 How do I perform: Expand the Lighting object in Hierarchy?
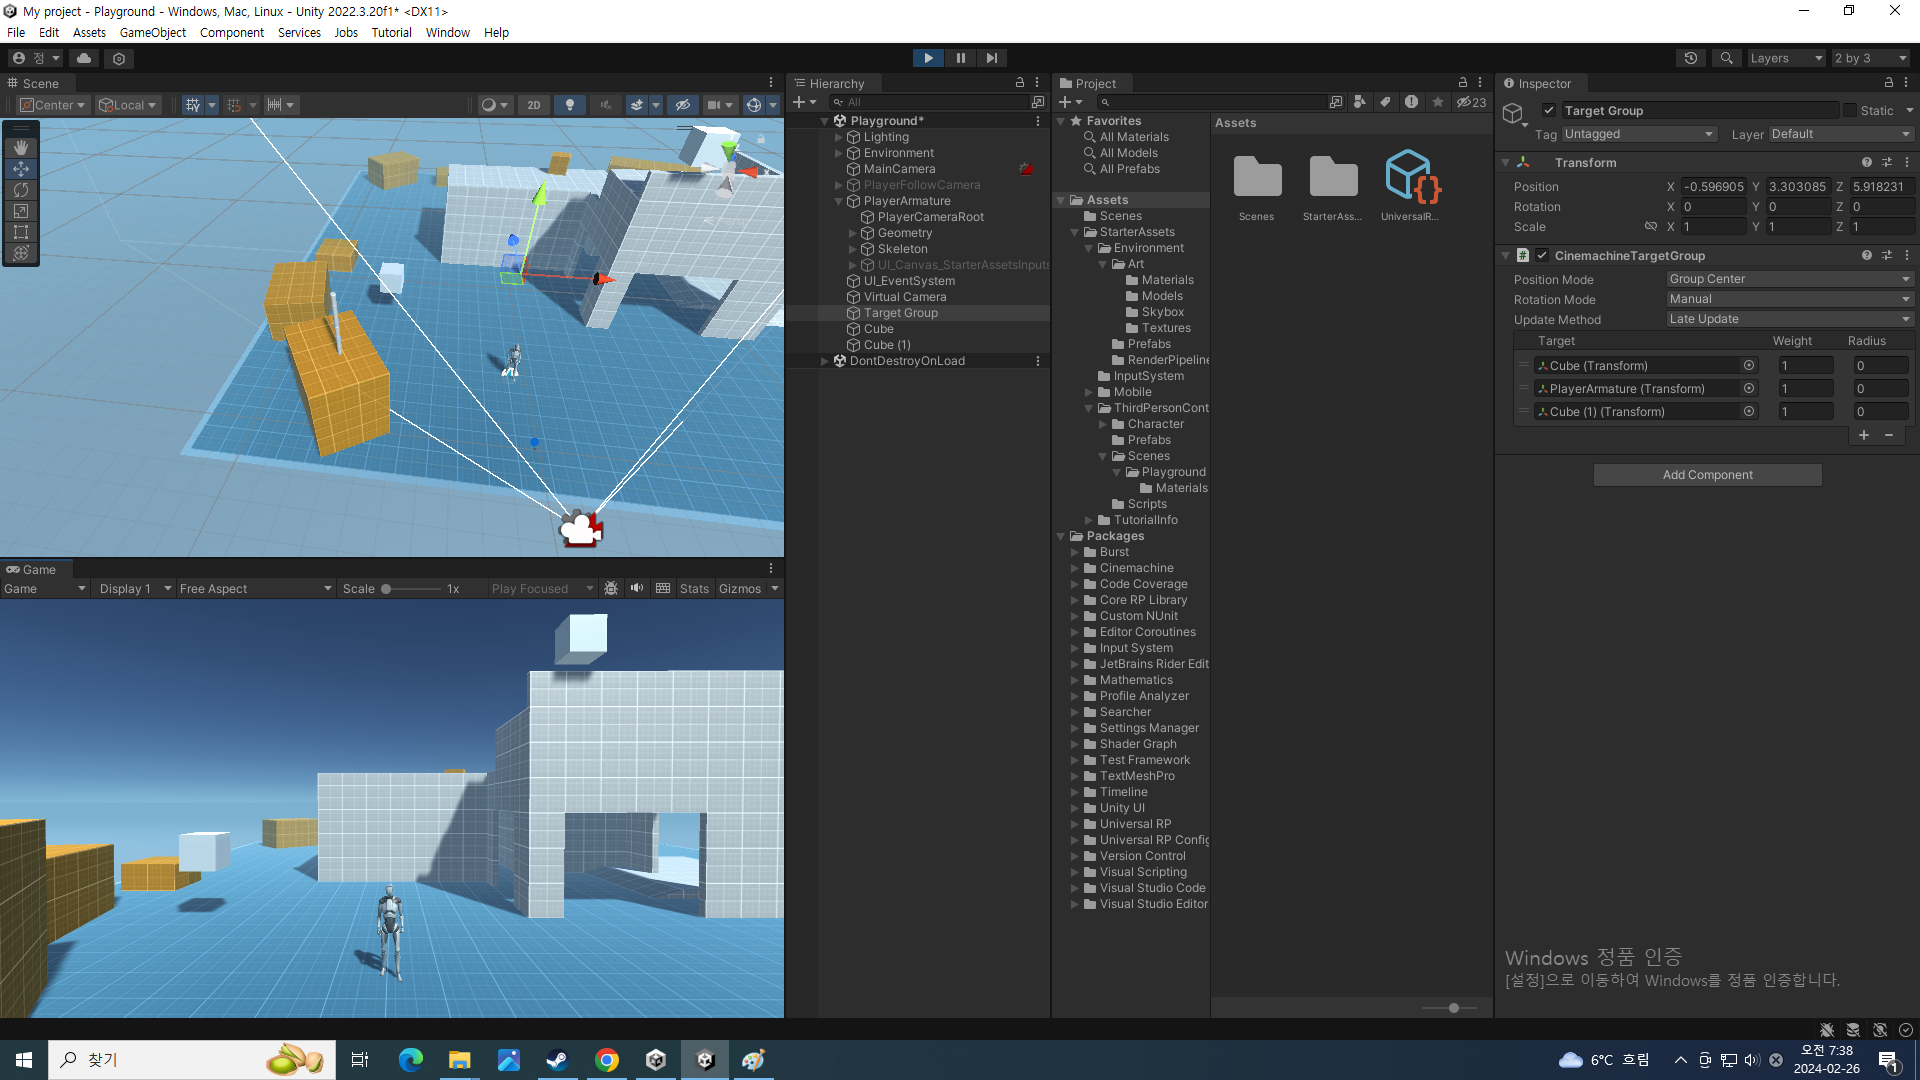(838, 137)
